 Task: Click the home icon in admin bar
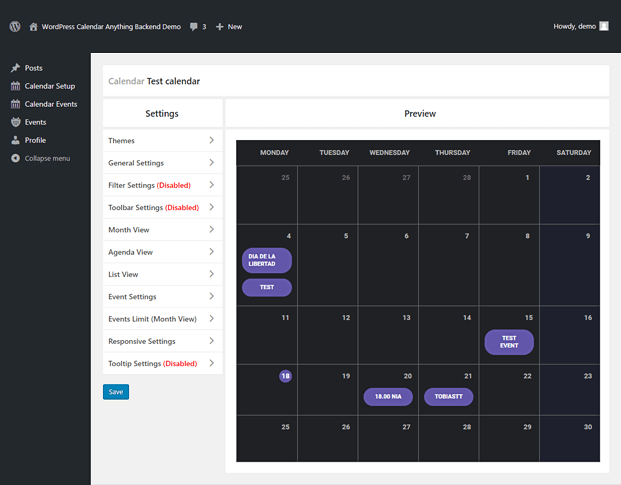pyautogui.click(x=33, y=27)
